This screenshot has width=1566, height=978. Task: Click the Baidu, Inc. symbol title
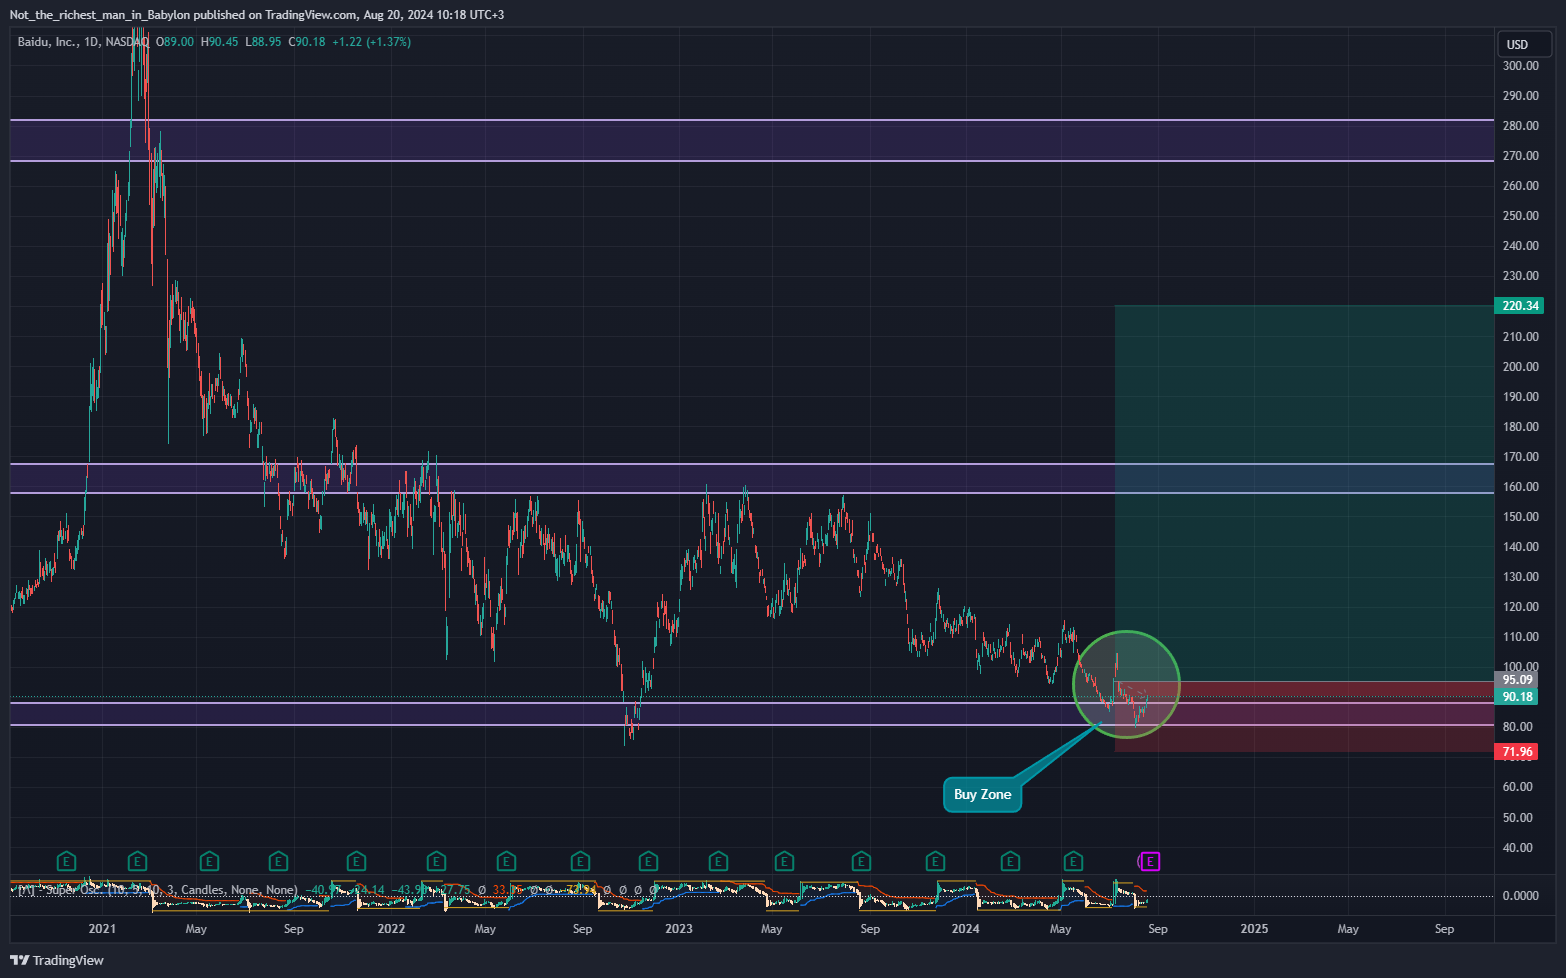point(48,42)
